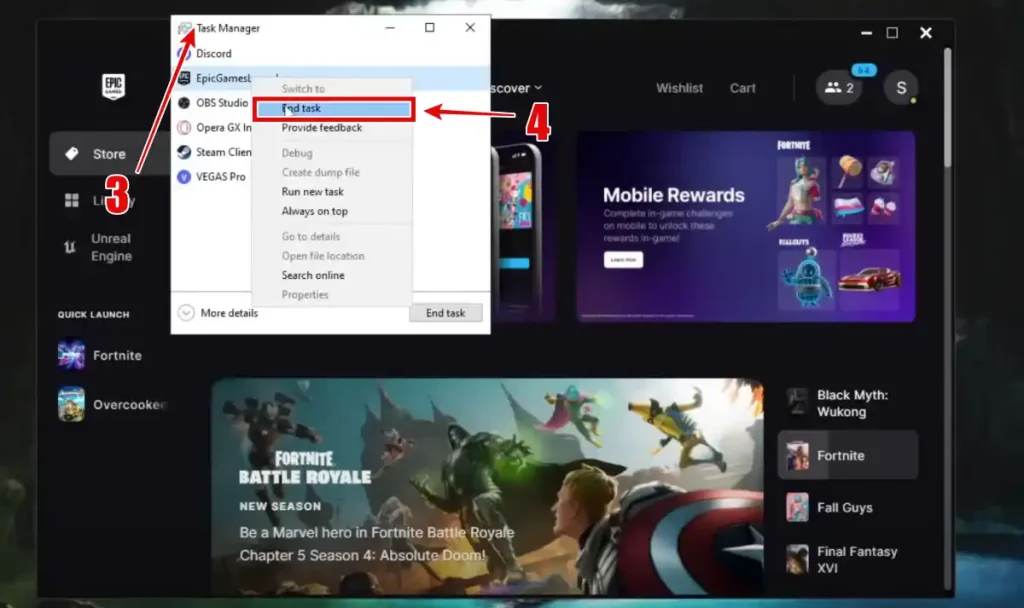This screenshot has width=1024, height=608.
Task: Open the profile avatar labeled S
Action: 901,88
